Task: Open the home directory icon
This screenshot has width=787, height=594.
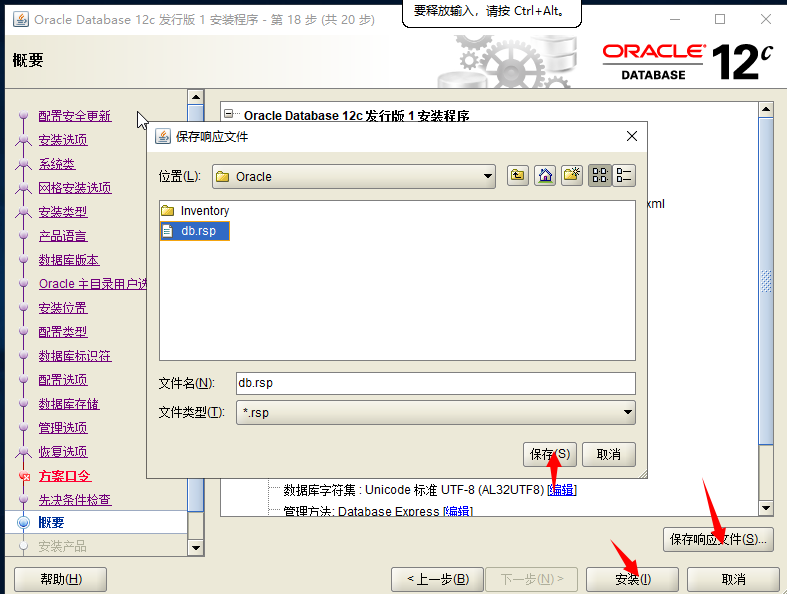Action: [x=545, y=176]
